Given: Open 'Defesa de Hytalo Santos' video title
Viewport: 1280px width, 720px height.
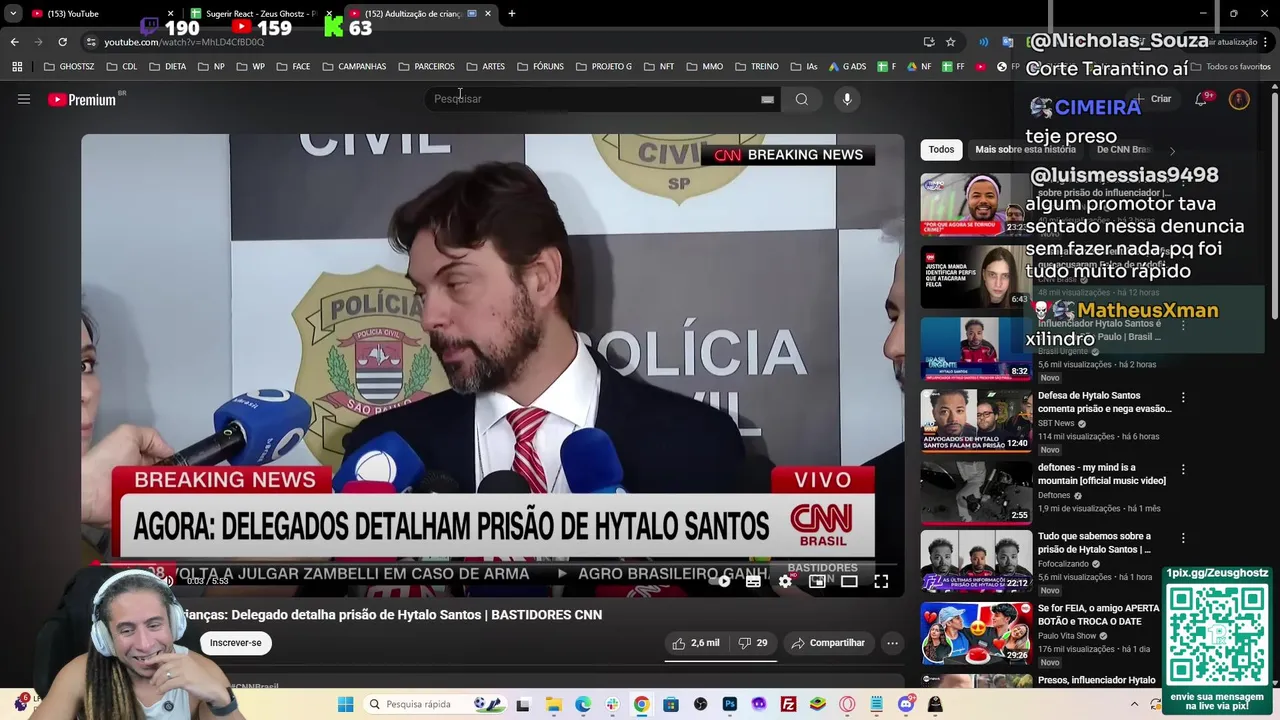Looking at the screenshot, I should click(1104, 402).
